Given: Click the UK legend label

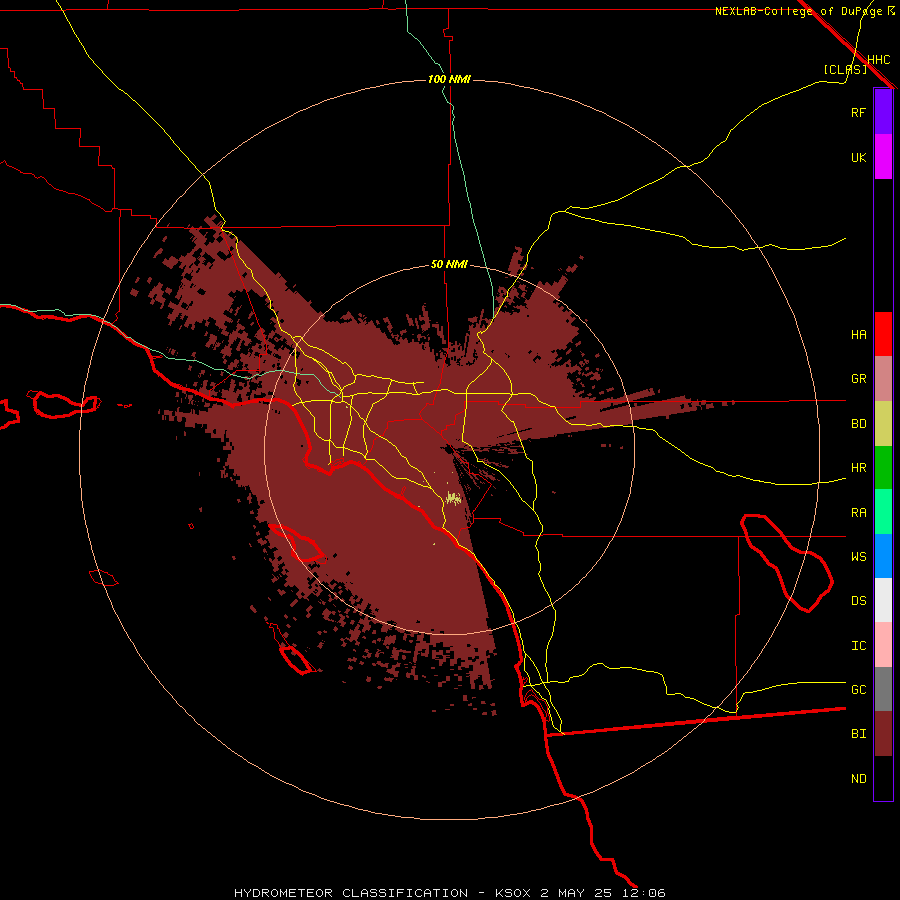Looking at the screenshot, I should tap(858, 157).
